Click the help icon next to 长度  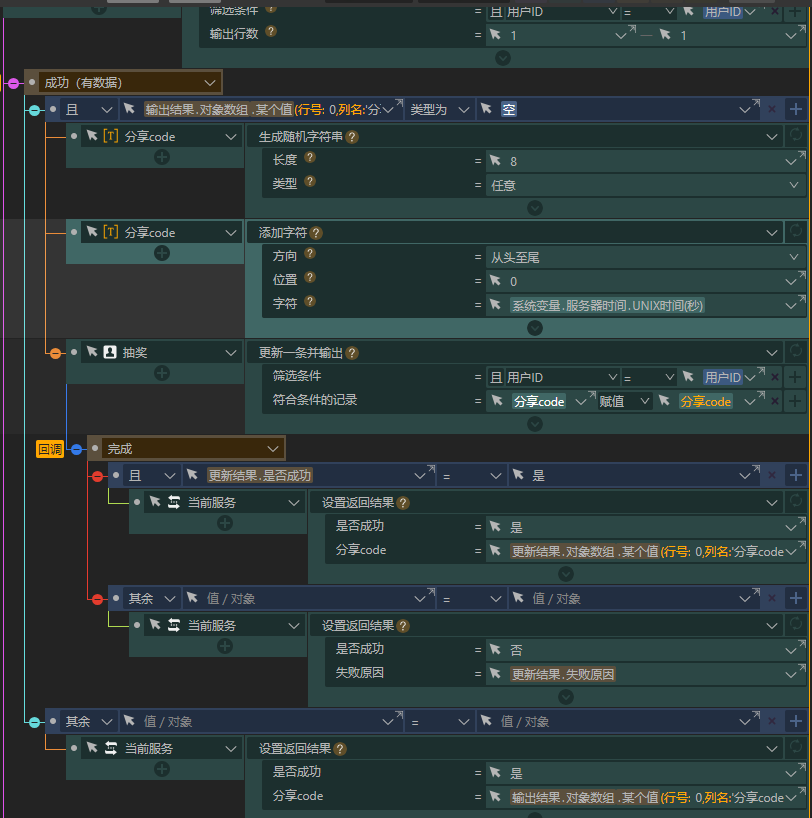(x=310, y=158)
